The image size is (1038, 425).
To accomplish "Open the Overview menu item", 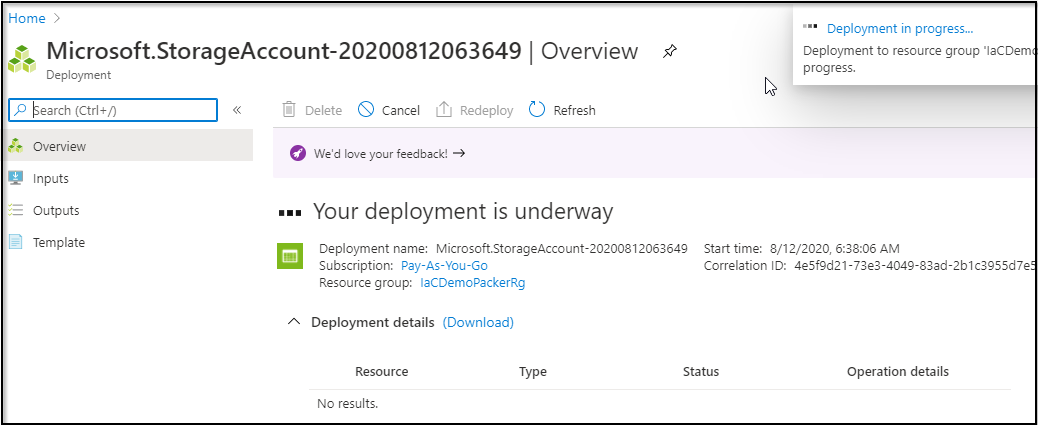I will coord(126,146).
